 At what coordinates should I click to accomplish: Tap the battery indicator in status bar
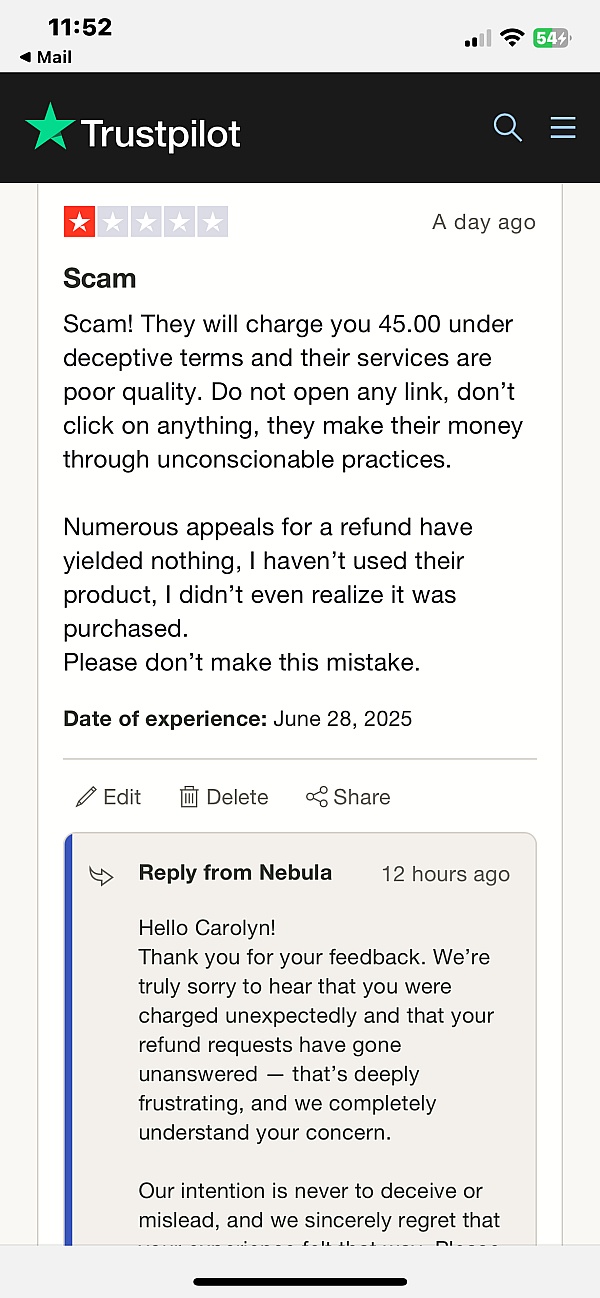(x=551, y=38)
